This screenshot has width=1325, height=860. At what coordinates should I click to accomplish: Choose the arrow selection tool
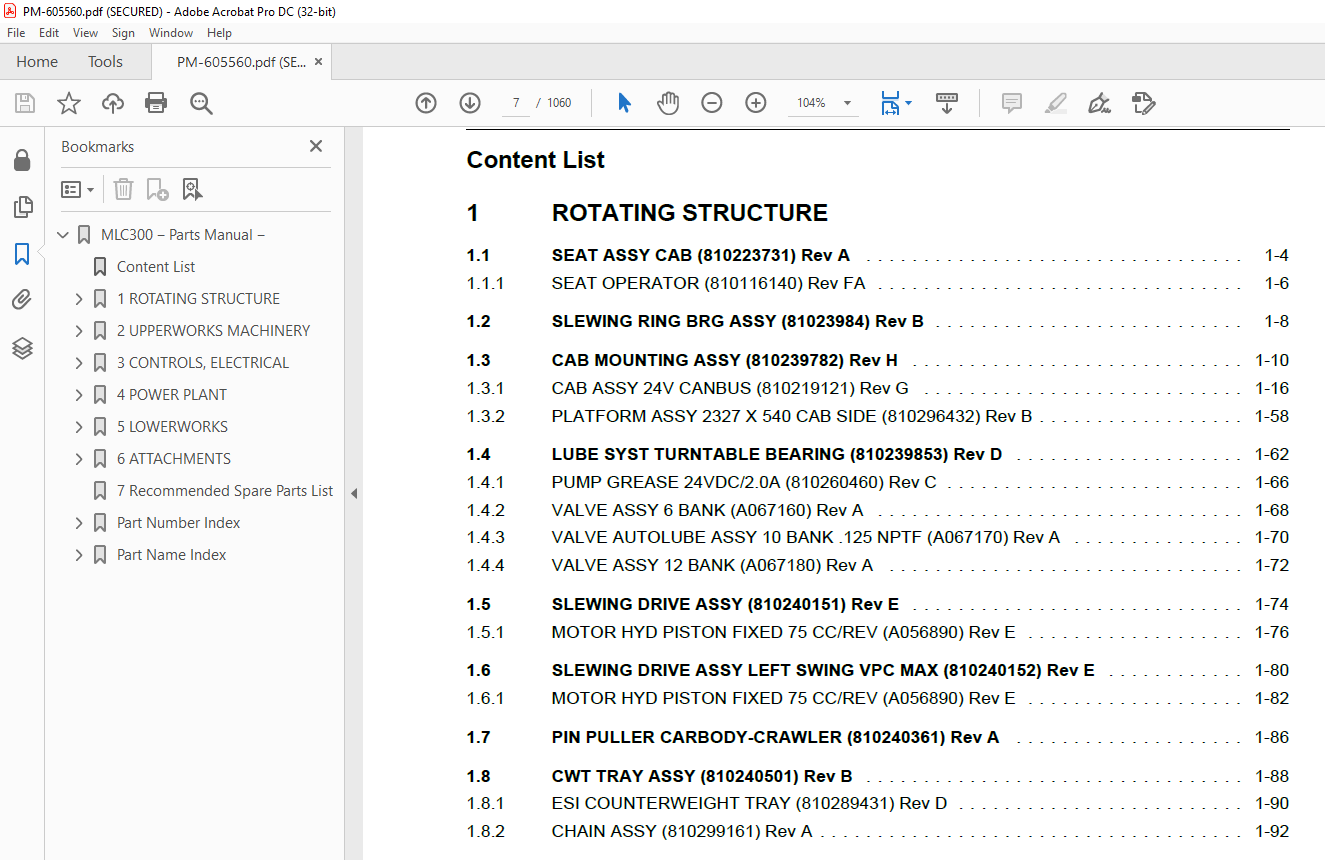pos(625,103)
